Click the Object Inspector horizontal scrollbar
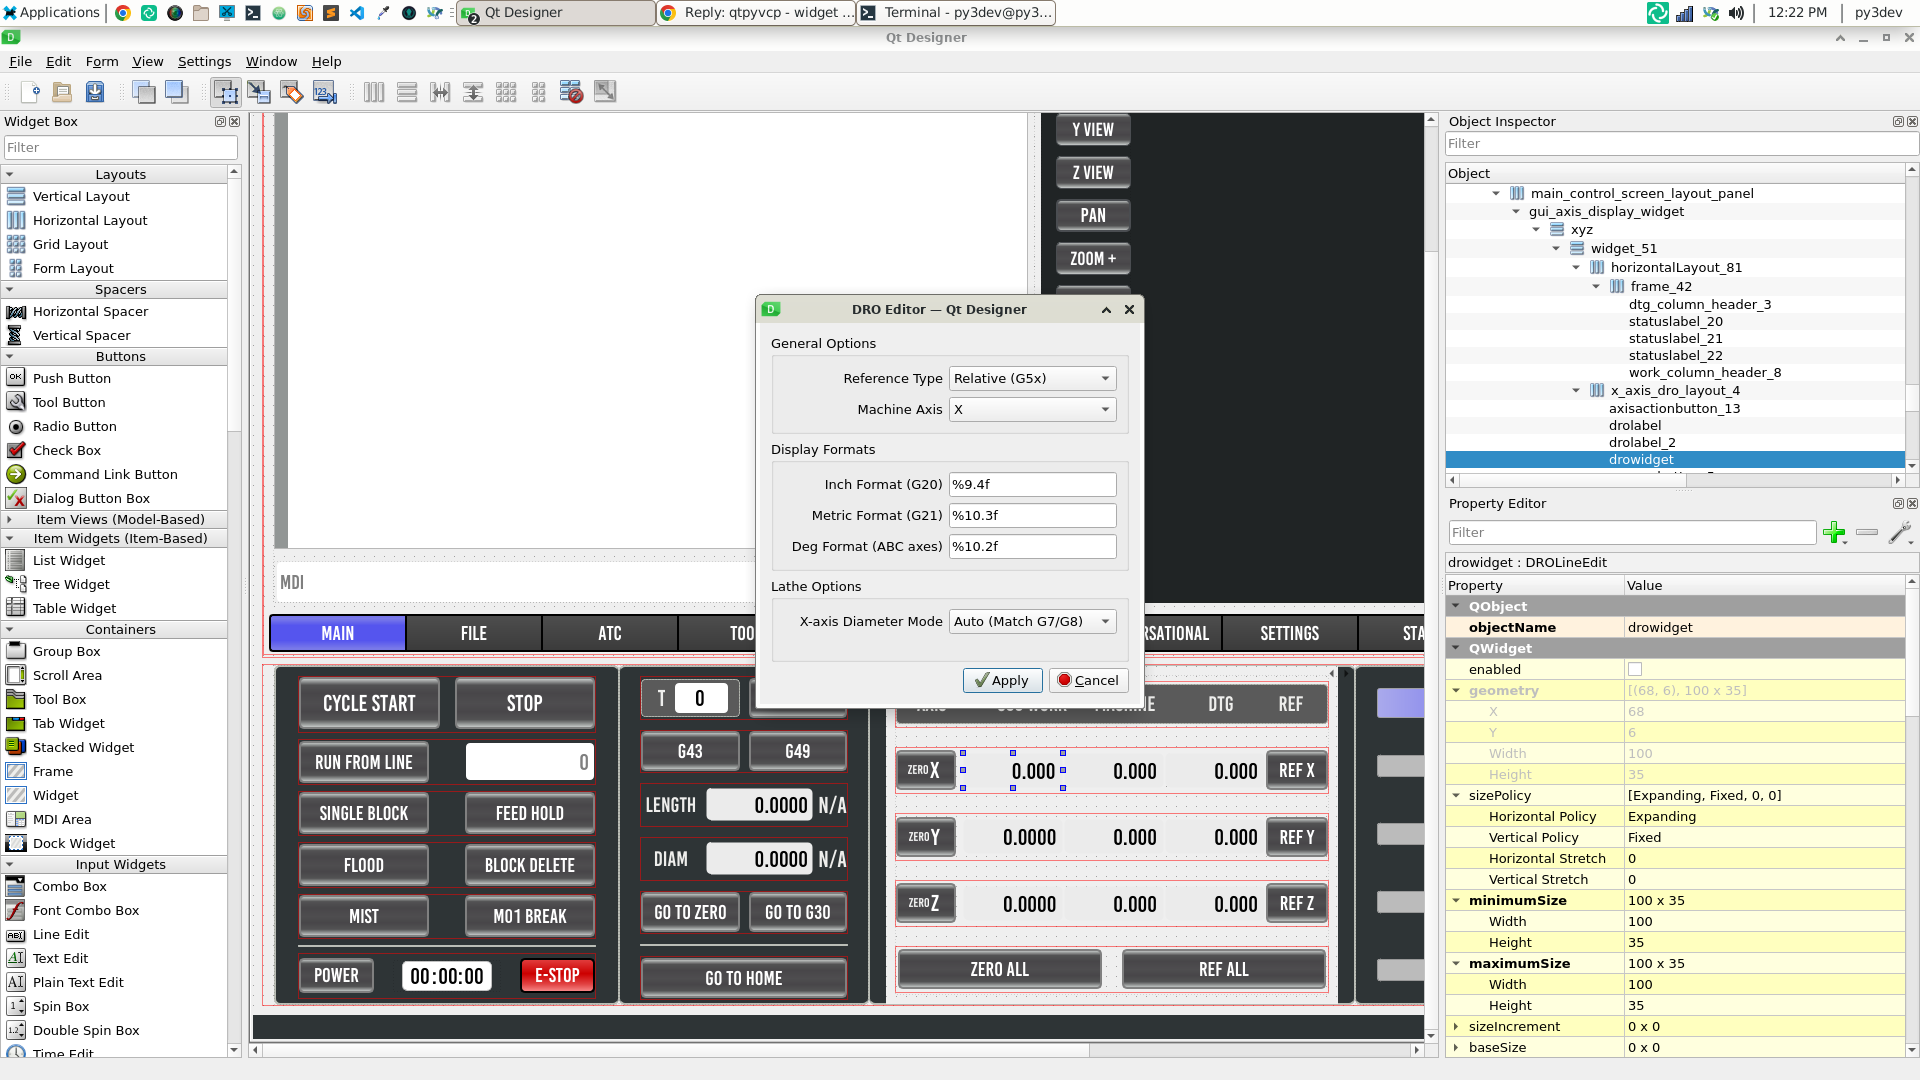This screenshot has width=1920, height=1080. (1675, 481)
